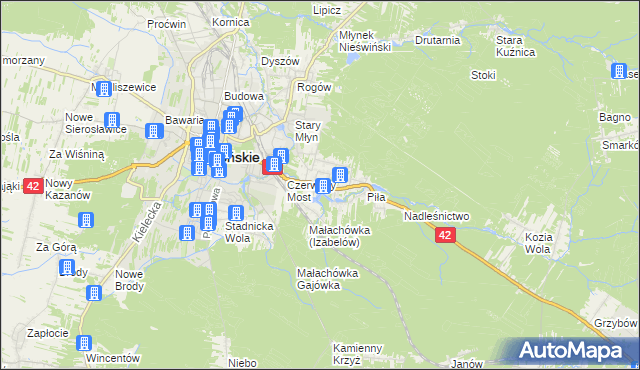Screen dimensions: 640x370
Task: Select building marker near Stara Kuźnica at right edge
Action: pos(619,71)
